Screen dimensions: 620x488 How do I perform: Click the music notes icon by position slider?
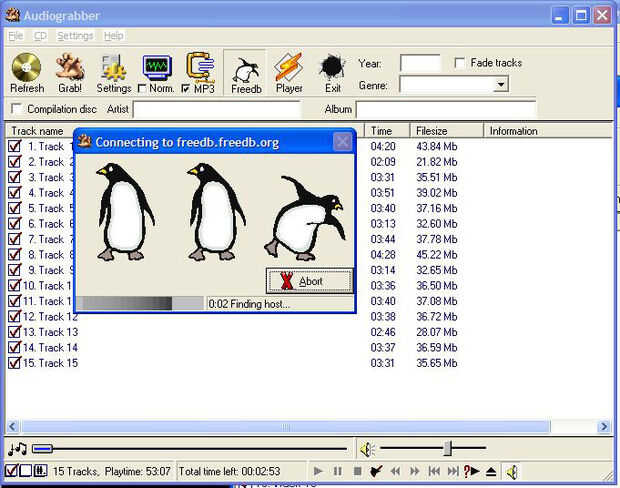pyautogui.click(x=18, y=449)
